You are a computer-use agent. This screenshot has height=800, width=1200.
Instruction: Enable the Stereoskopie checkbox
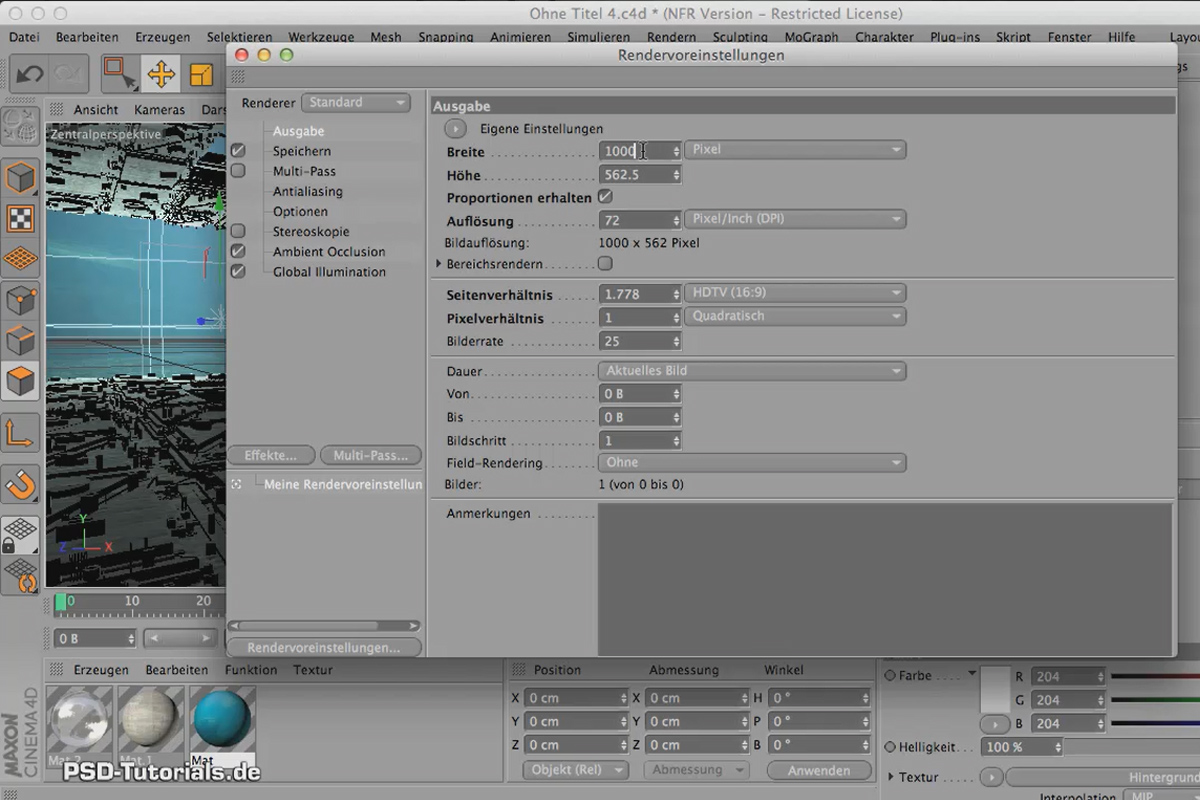click(238, 231)
